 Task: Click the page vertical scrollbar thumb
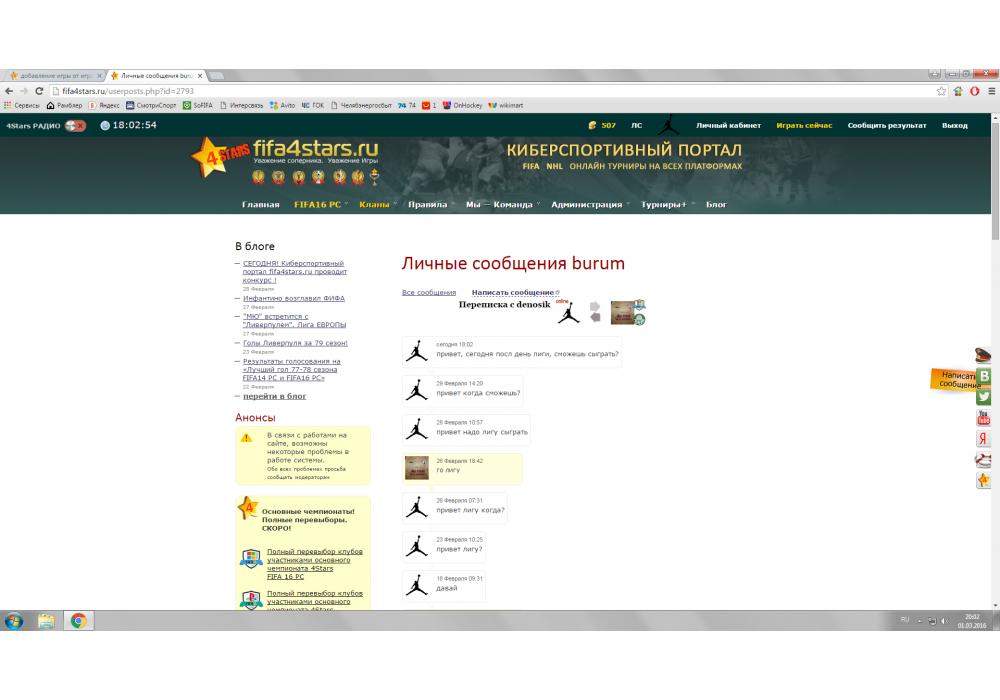995,181
